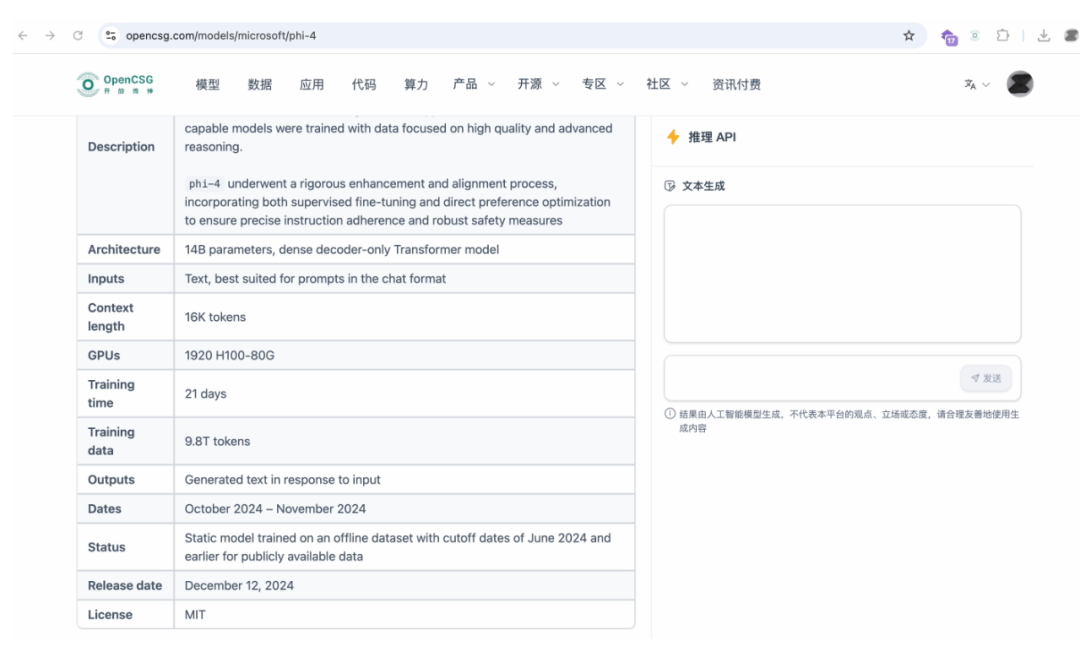Click the address bar URL
This screenshot has width=1080, height=657.
tap(220, 35)
